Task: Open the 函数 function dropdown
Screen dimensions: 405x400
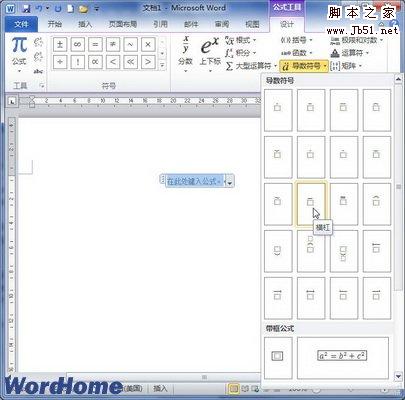Action: click(297, 53)
